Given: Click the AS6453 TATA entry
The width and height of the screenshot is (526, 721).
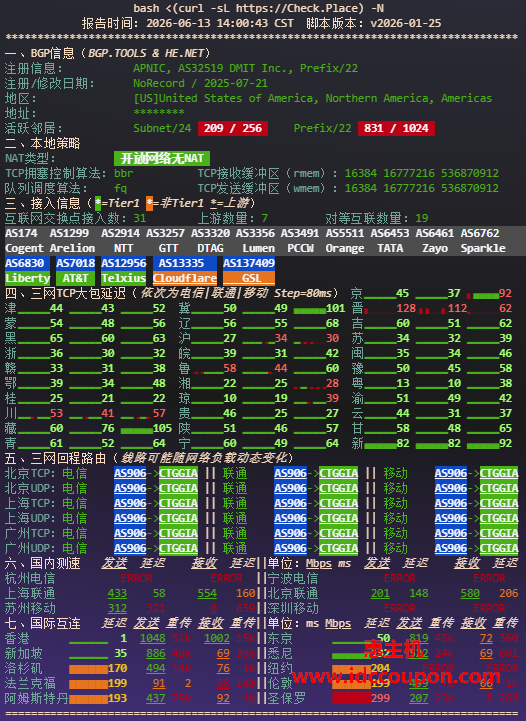Looking at the screenshot, I should click(390, 241).
